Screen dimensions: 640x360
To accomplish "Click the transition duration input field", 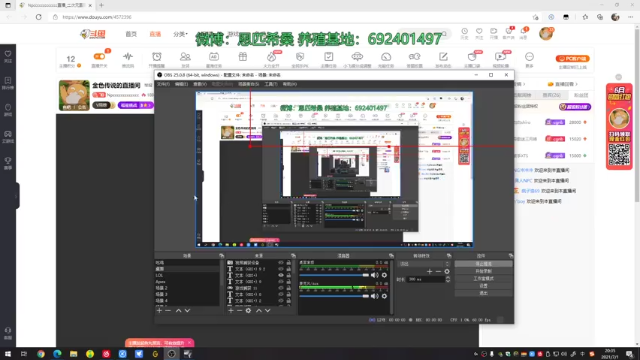I will 426,279.
